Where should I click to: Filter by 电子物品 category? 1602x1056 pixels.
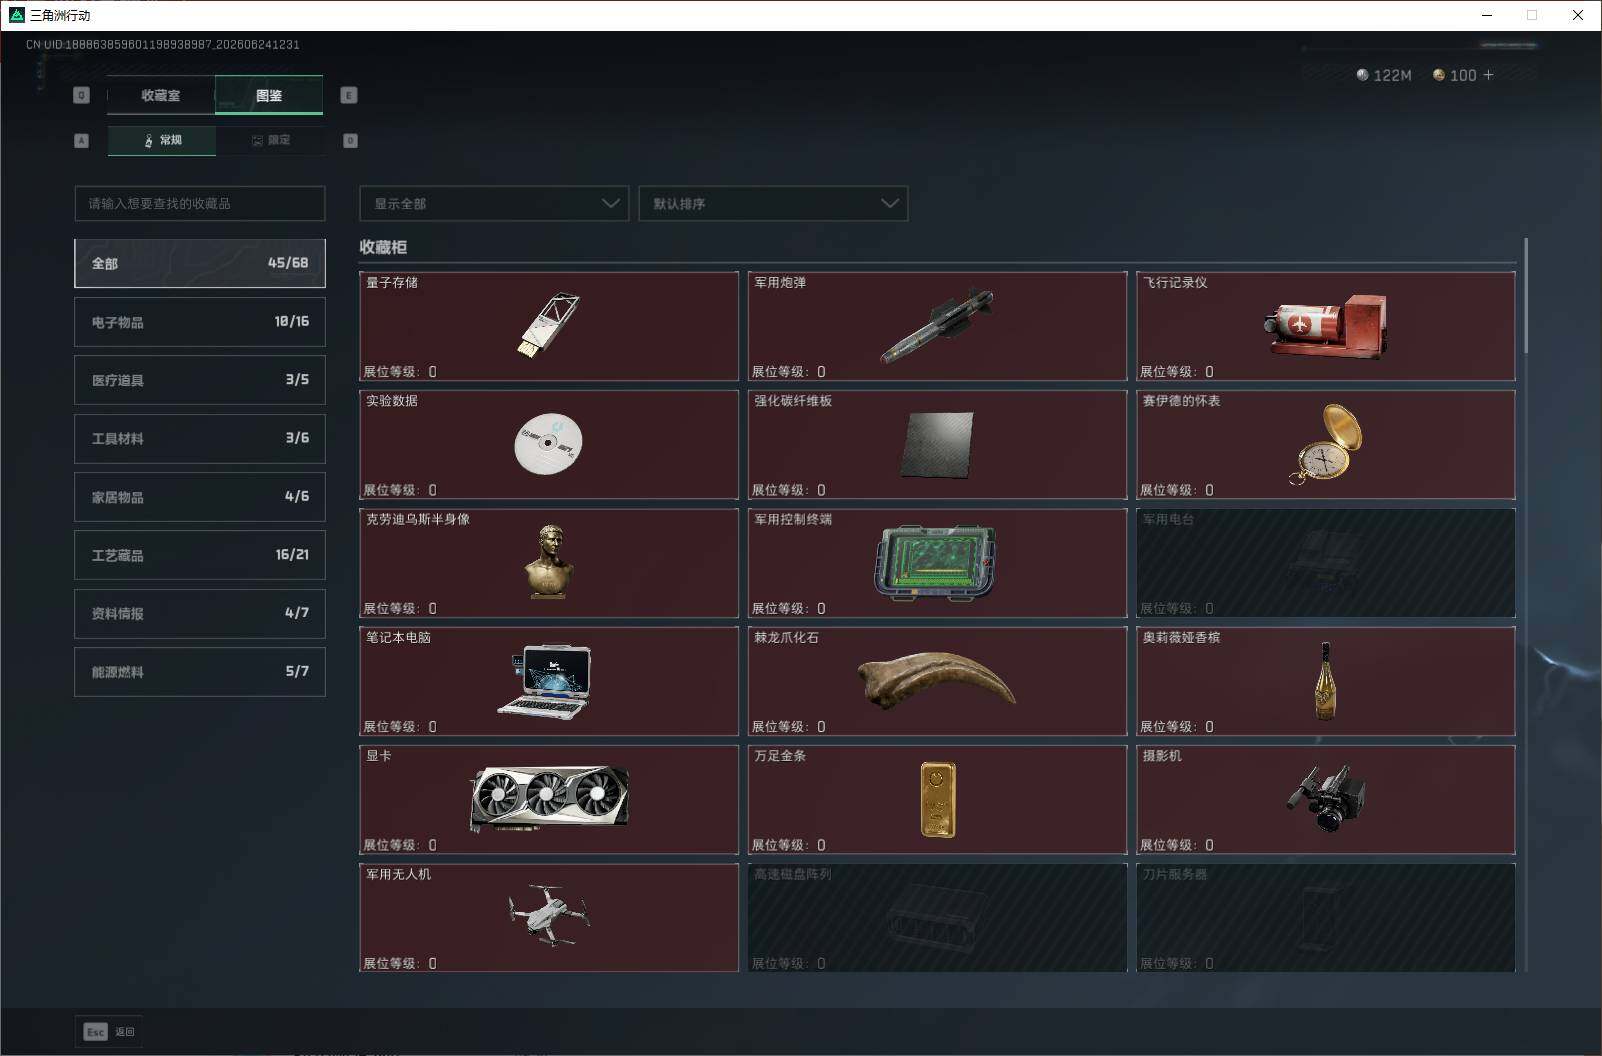200,322
